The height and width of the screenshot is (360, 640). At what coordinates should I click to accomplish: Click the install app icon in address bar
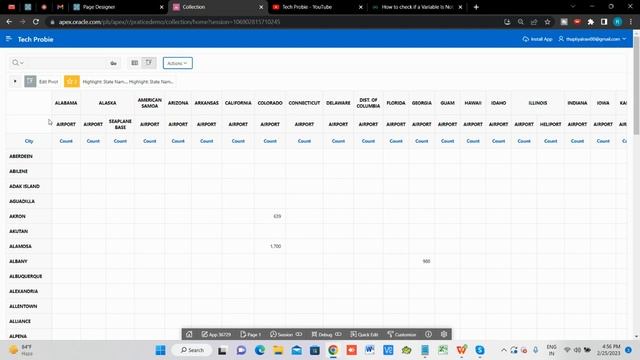pos(507,22)
